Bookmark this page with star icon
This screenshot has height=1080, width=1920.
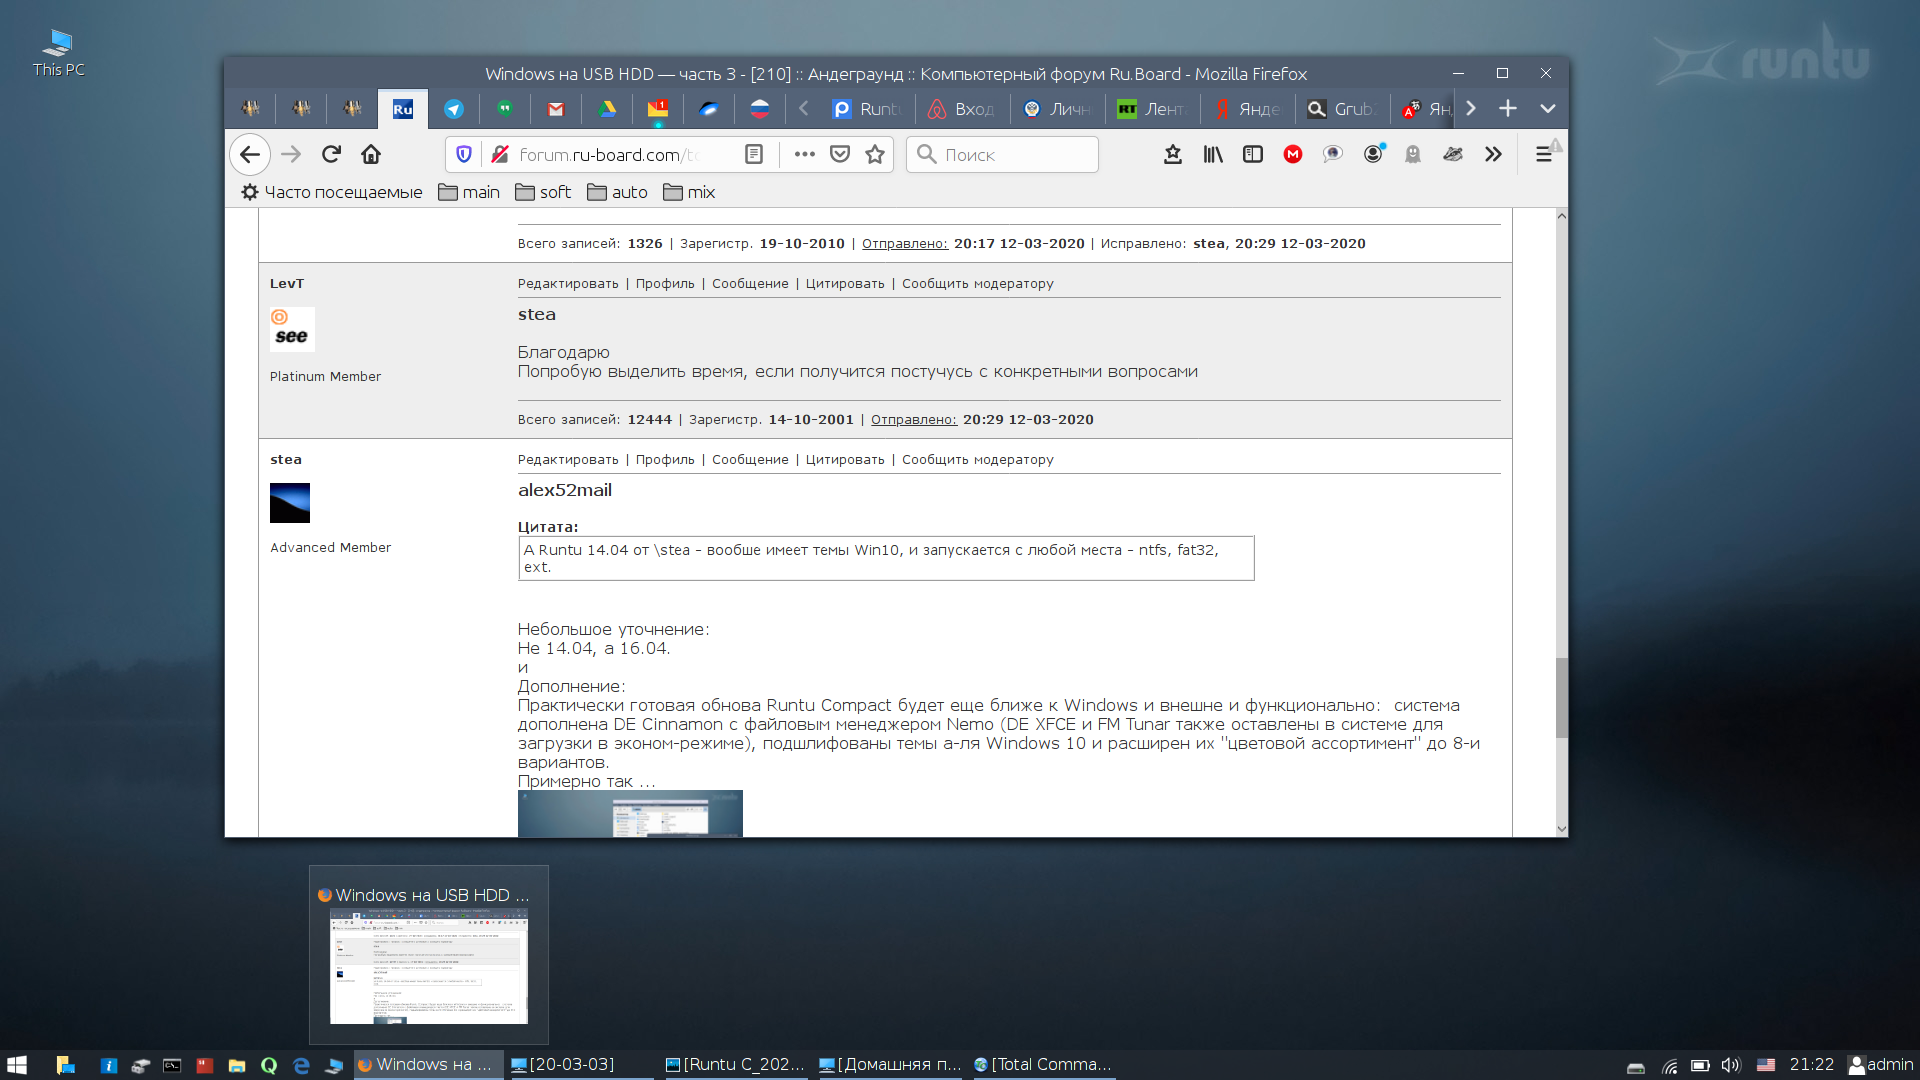(x=875, y=154)
